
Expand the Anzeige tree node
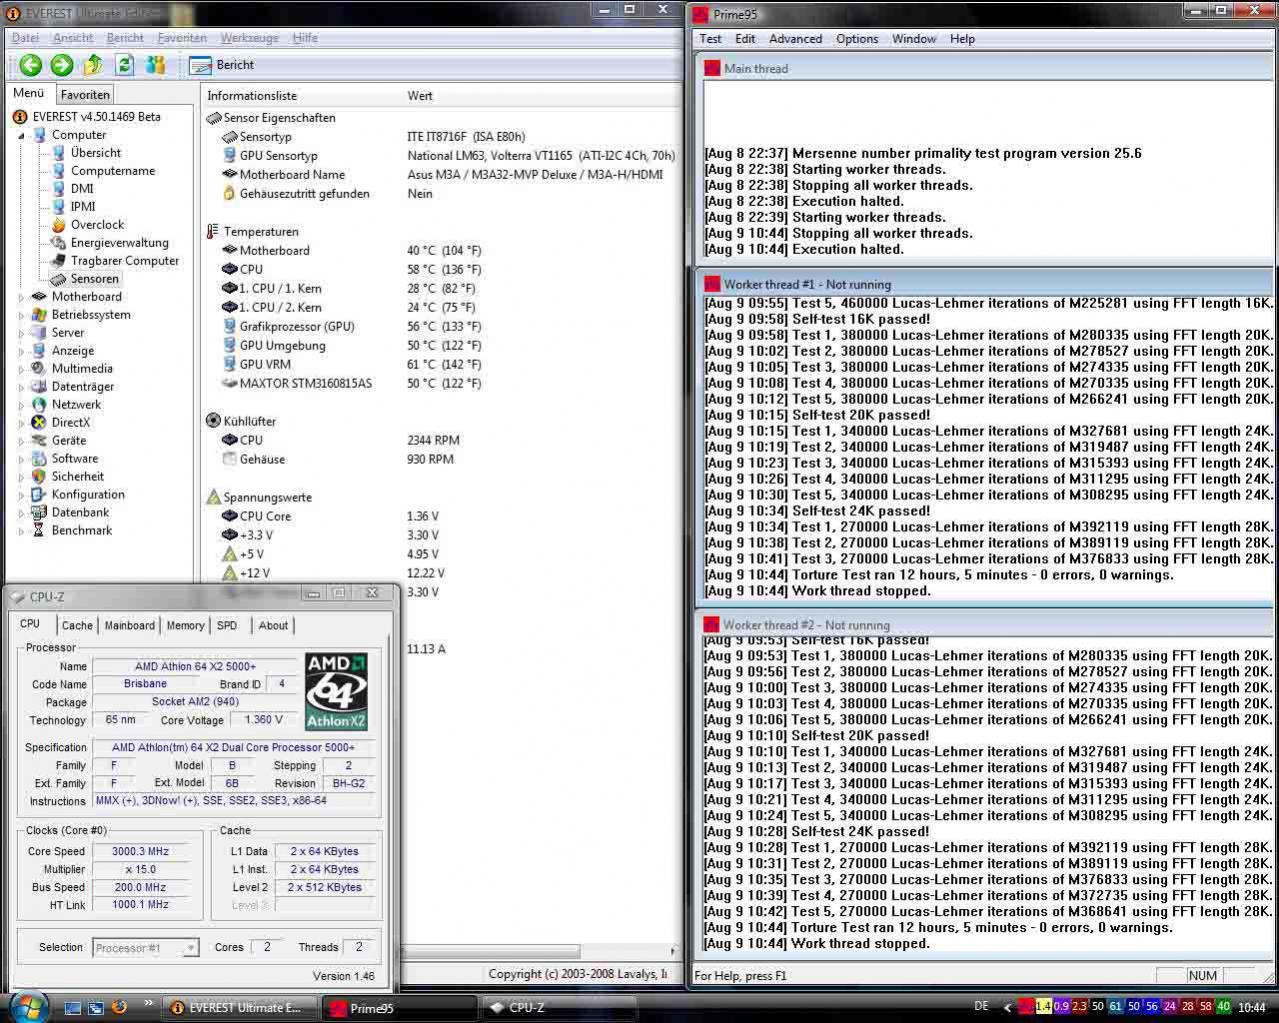pos(22,351)
